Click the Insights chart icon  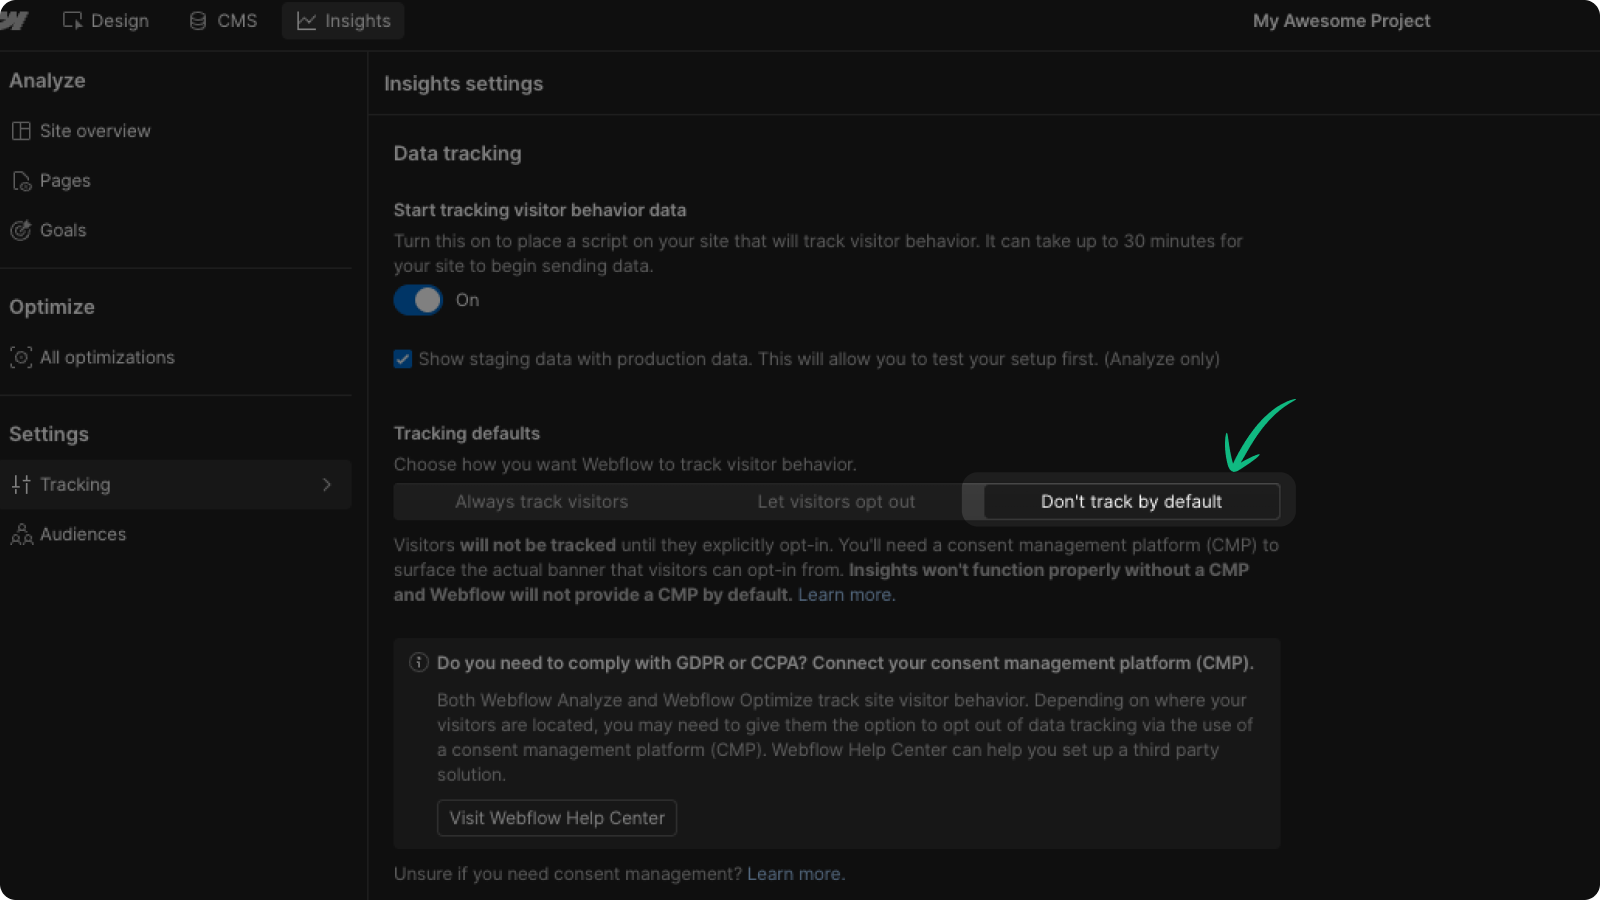306,21
